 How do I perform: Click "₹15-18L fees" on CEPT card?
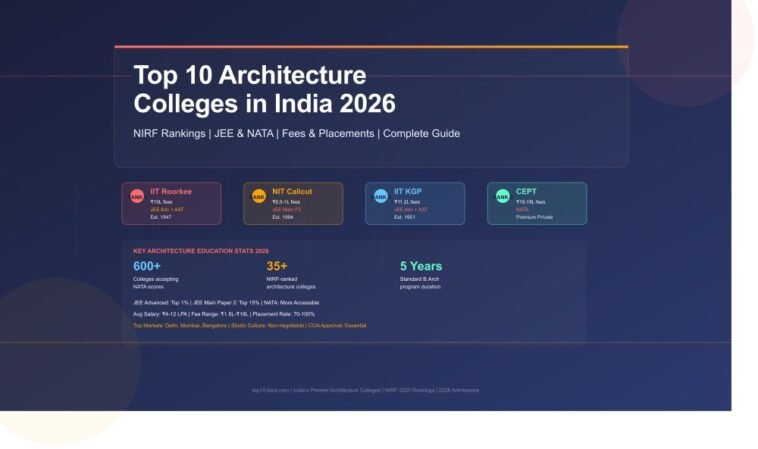pyautogui.click(x=530, y=202)
